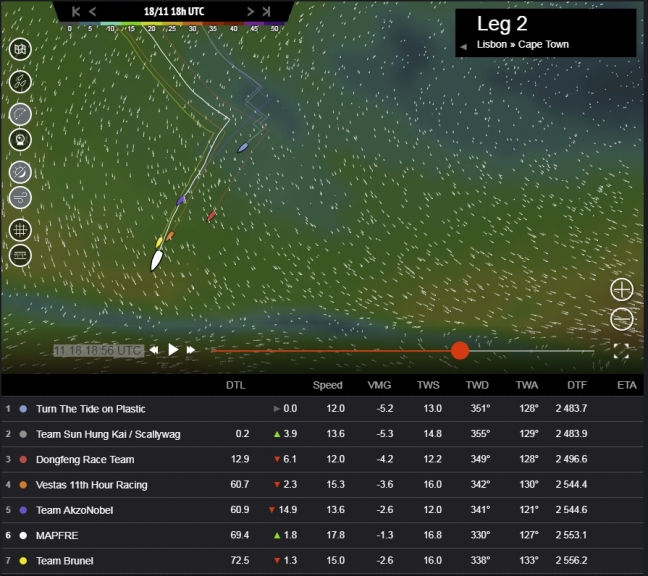
Task: Click purple dot beside Team AkzoNobel
Action: point(23,510)
